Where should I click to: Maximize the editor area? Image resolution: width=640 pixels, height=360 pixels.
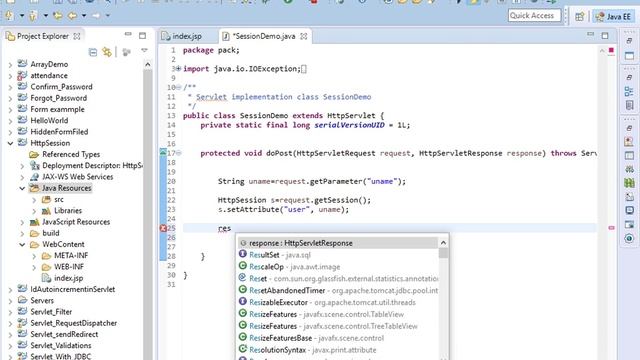[605, 36]
